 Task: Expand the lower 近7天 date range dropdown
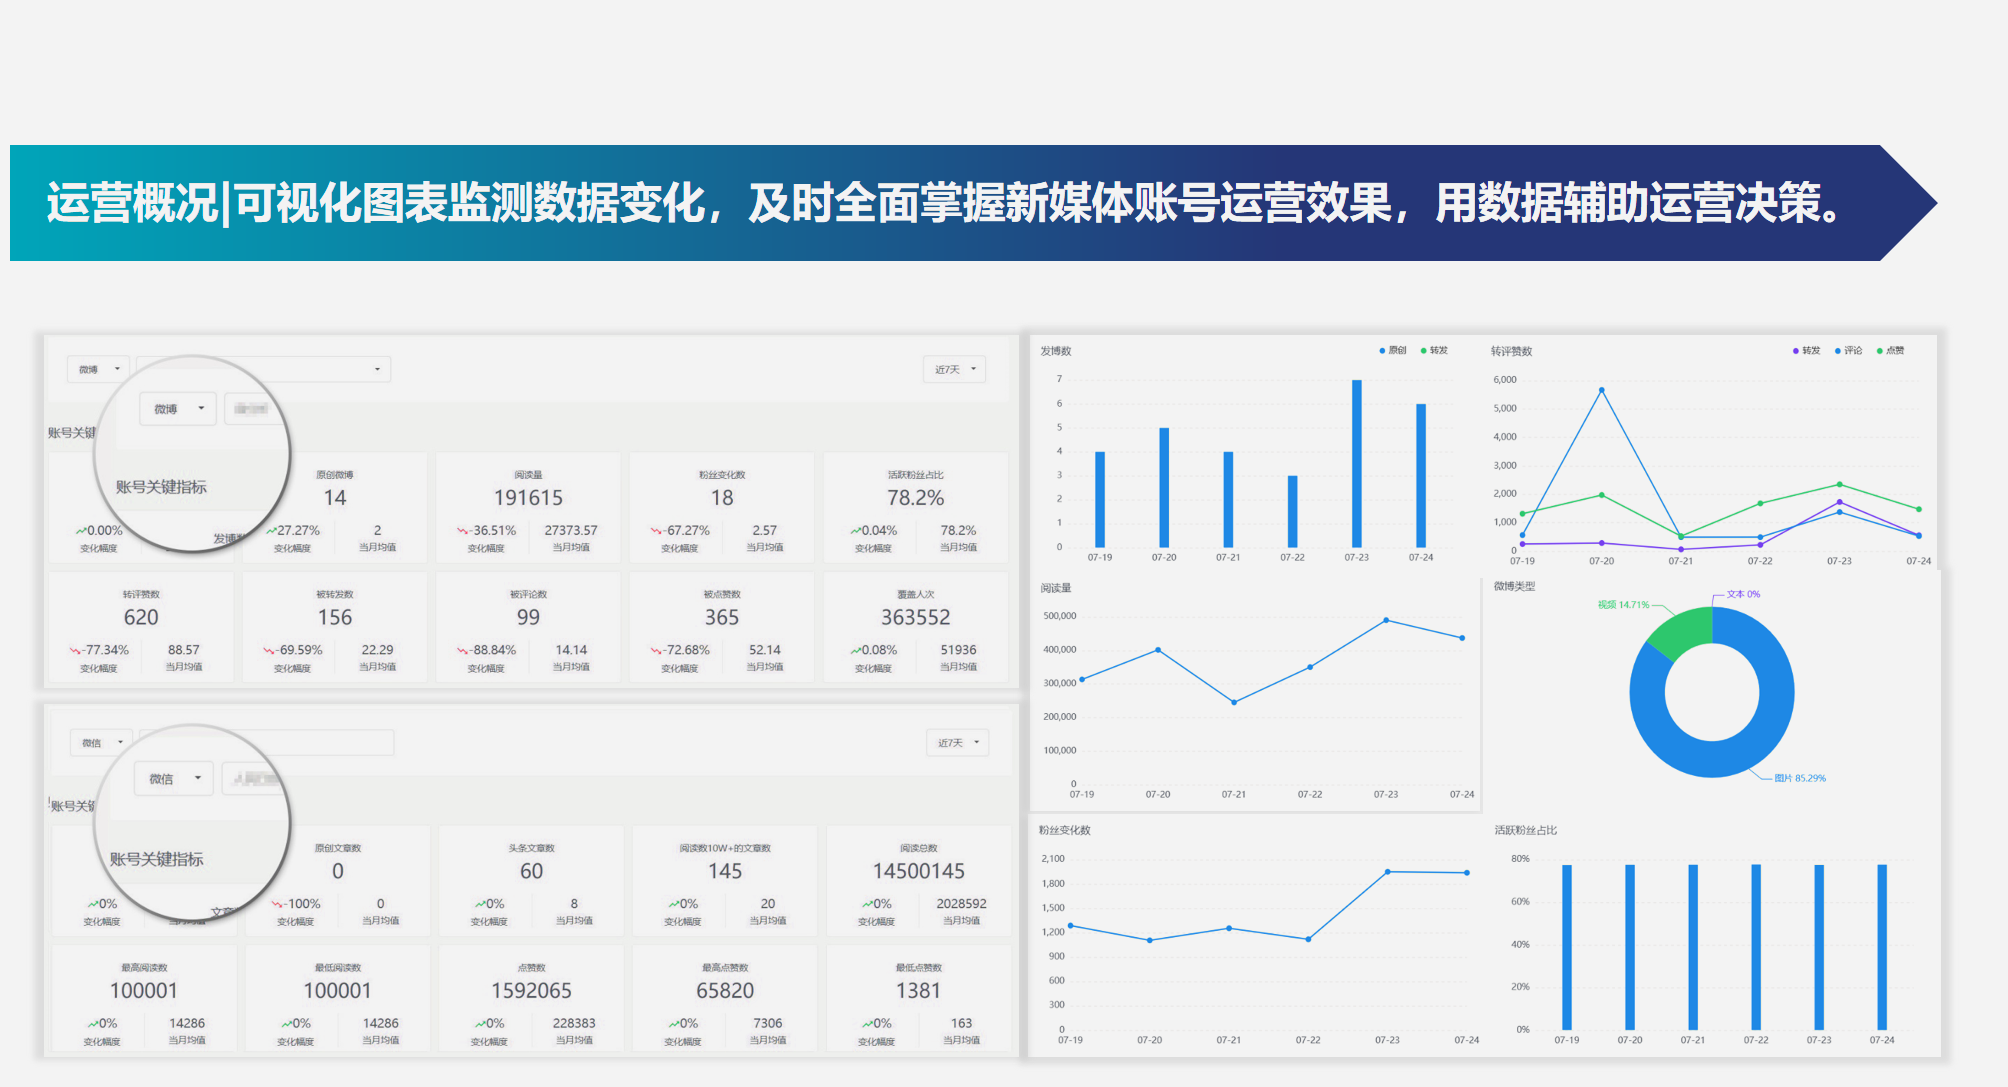point(957,742)
